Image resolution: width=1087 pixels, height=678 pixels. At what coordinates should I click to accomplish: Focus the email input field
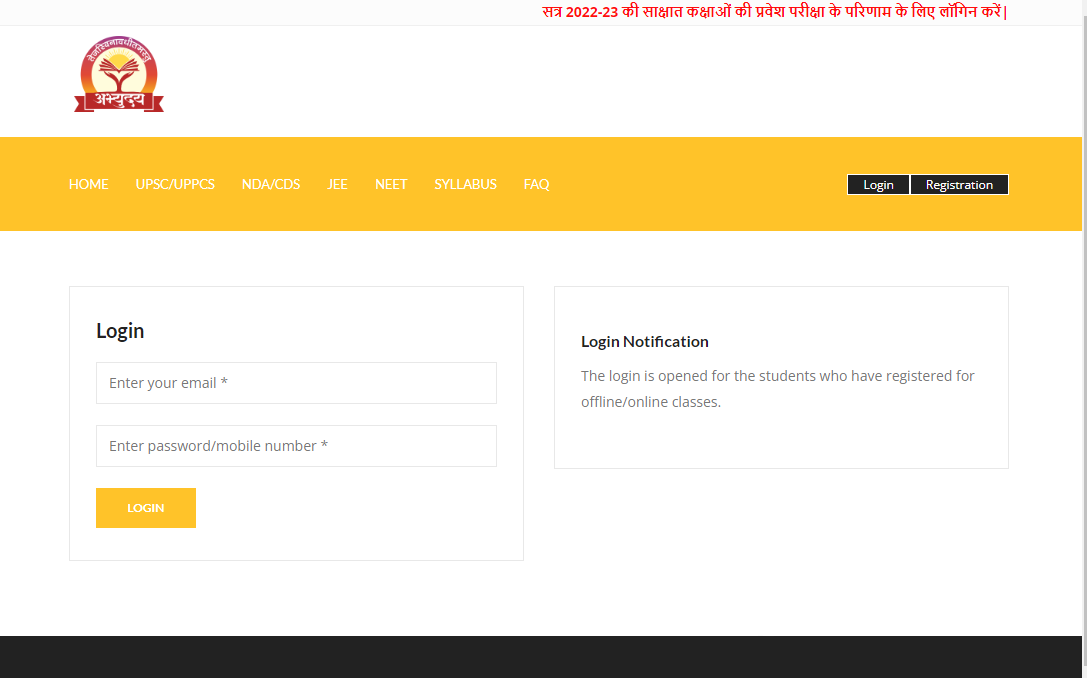[296, 383]
